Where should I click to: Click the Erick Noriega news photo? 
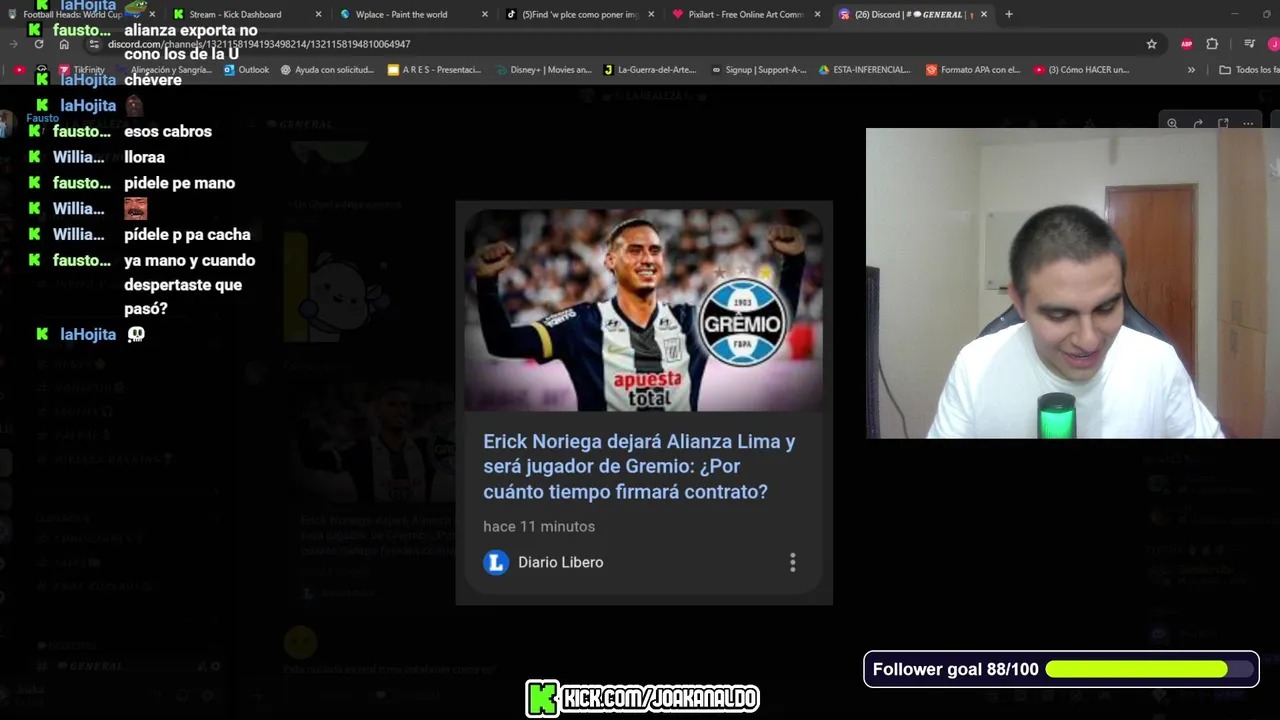point(644,310)
